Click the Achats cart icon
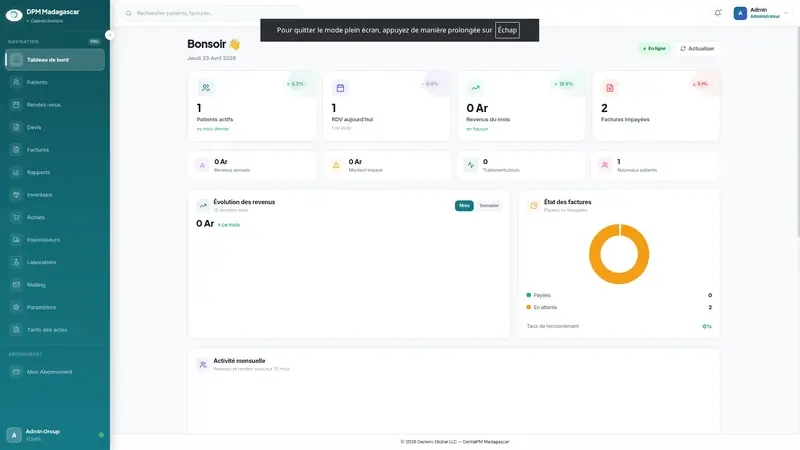Screen dimensions: 800x450 [x=16, y=217]
